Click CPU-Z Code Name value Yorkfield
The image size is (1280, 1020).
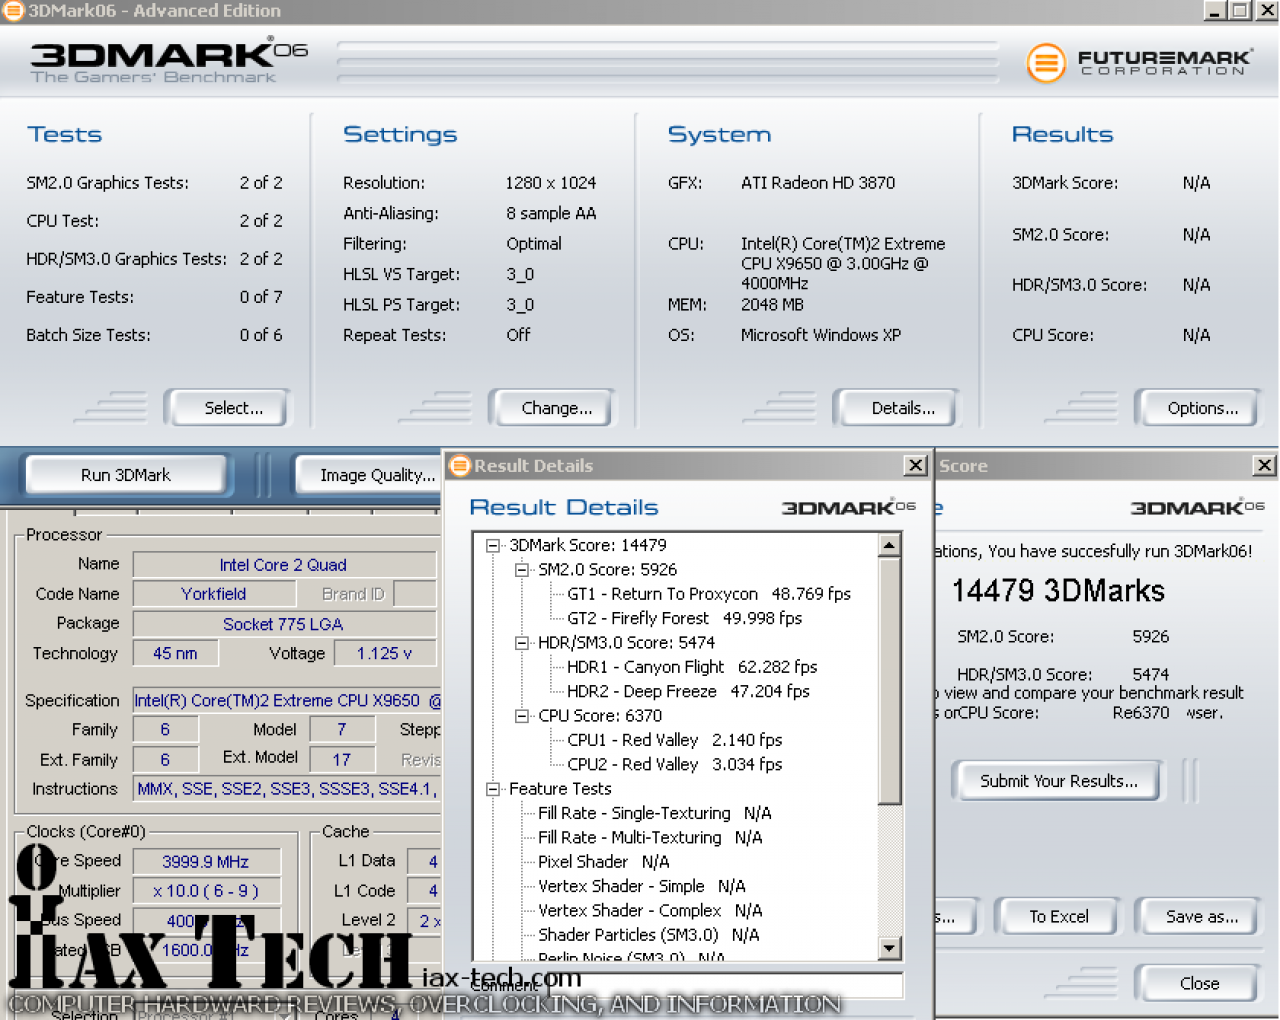coord(213,594)
